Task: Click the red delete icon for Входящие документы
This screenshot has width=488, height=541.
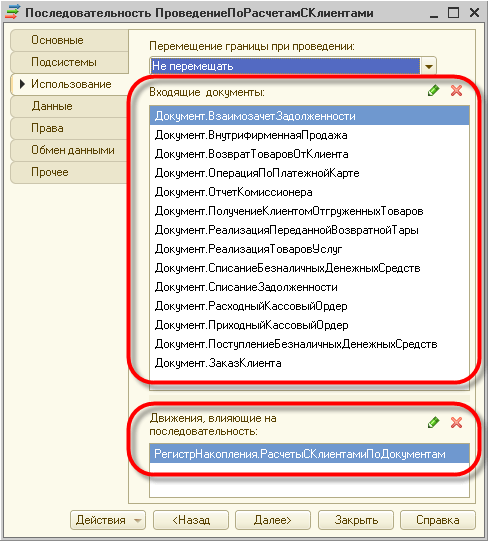Action: point(456,91)
